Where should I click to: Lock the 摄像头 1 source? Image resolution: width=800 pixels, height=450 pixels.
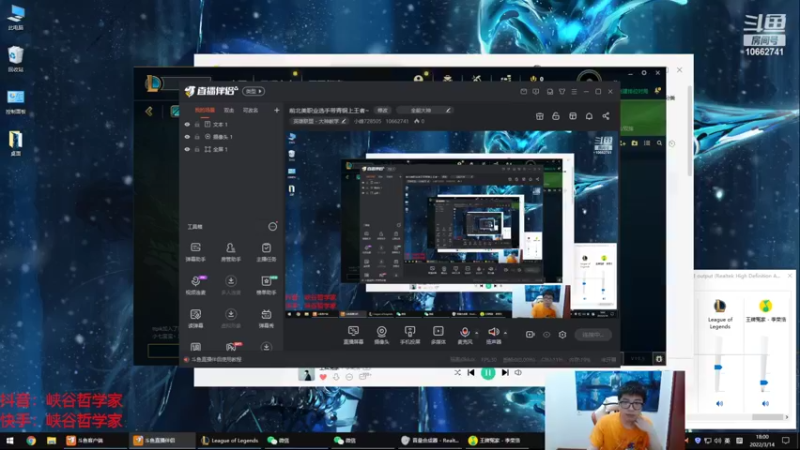(x=197, y=137)
